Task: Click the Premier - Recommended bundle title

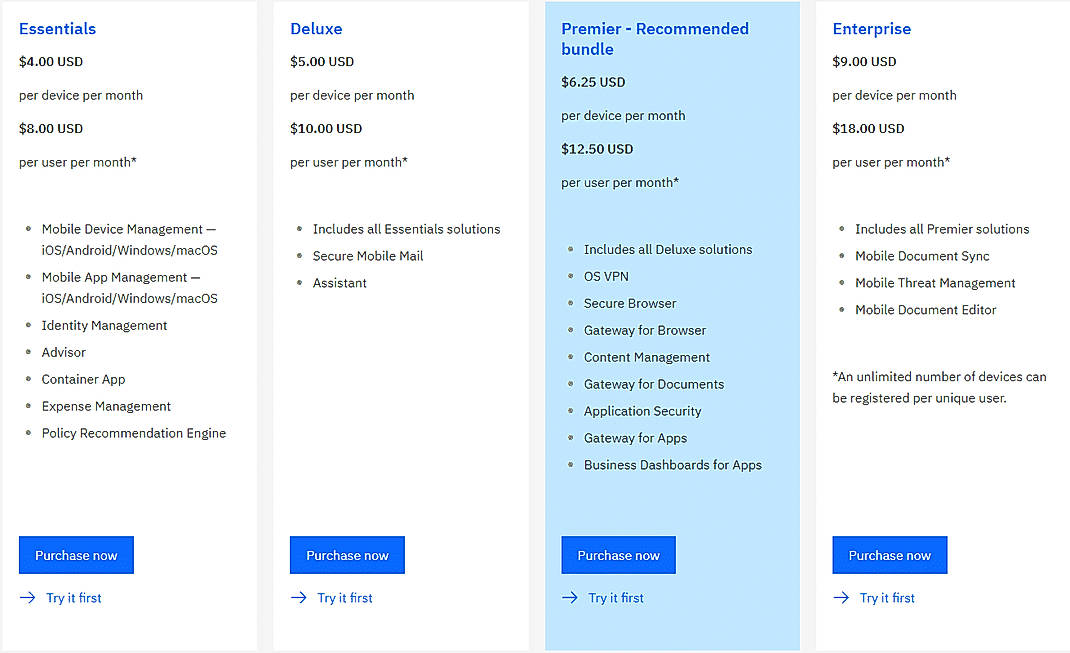Action: coord(654,39)
